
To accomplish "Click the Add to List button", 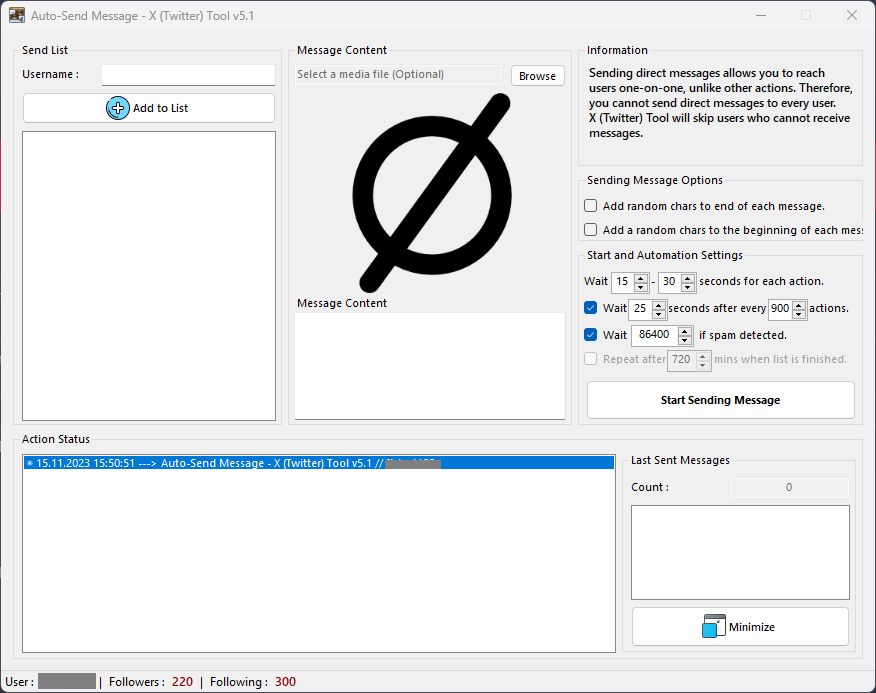I will pyautogui.click(x=149, y=108).
